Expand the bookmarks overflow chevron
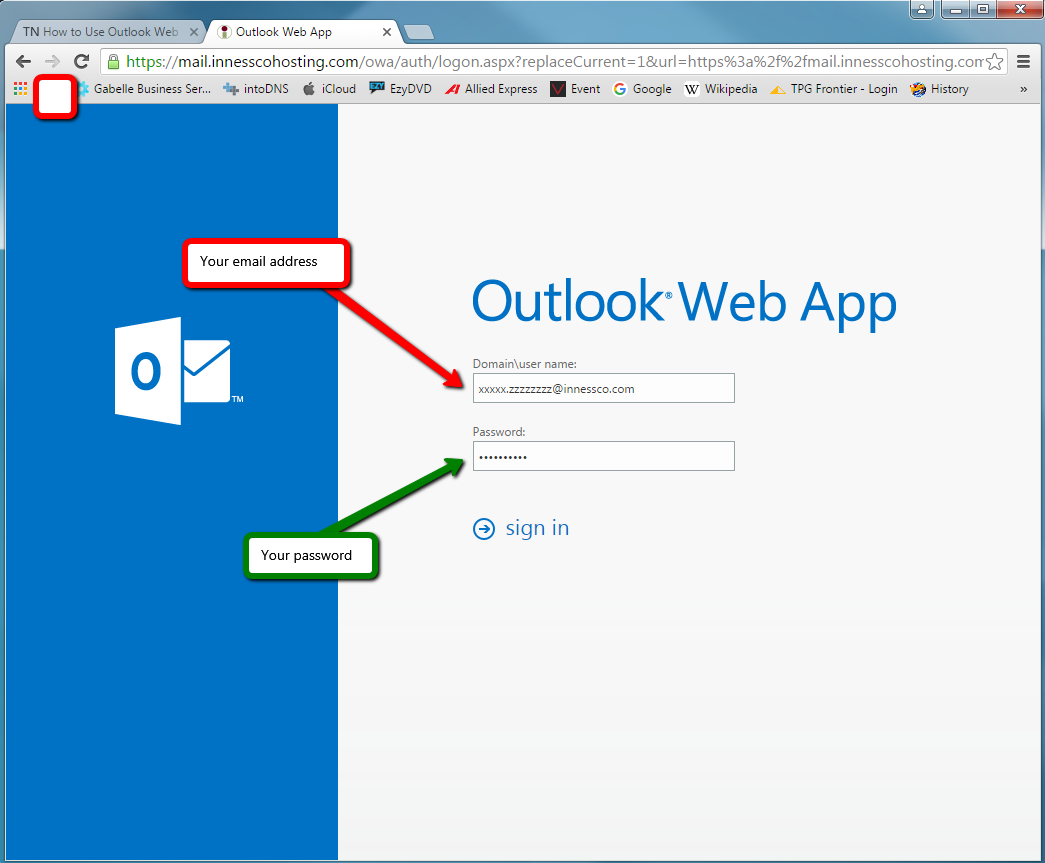This screenshot has height=863, width=1045. 1024,89
